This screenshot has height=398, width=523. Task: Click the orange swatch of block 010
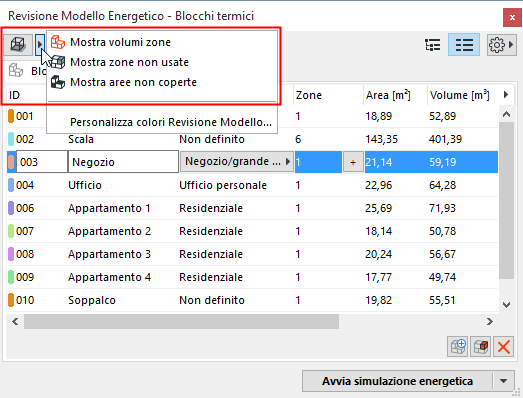pyautogui.click(x=11, y=300)
